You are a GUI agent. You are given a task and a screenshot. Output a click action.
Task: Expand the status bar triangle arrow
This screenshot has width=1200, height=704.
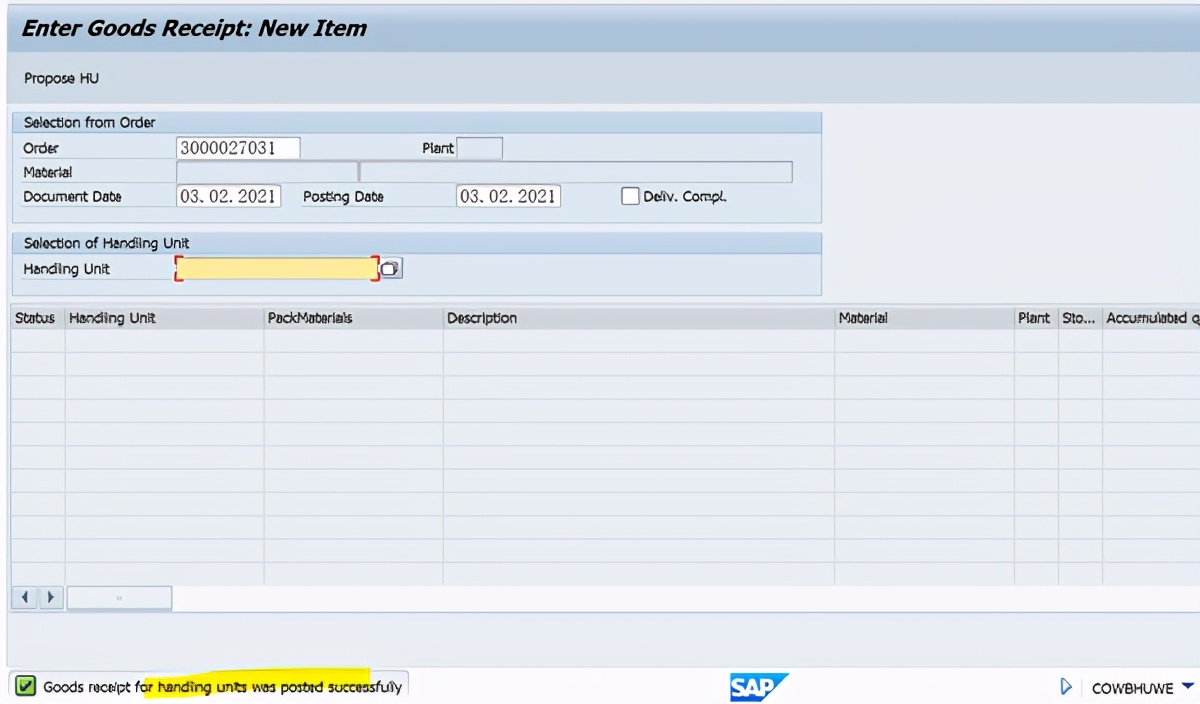click(x=1066, y=687)
